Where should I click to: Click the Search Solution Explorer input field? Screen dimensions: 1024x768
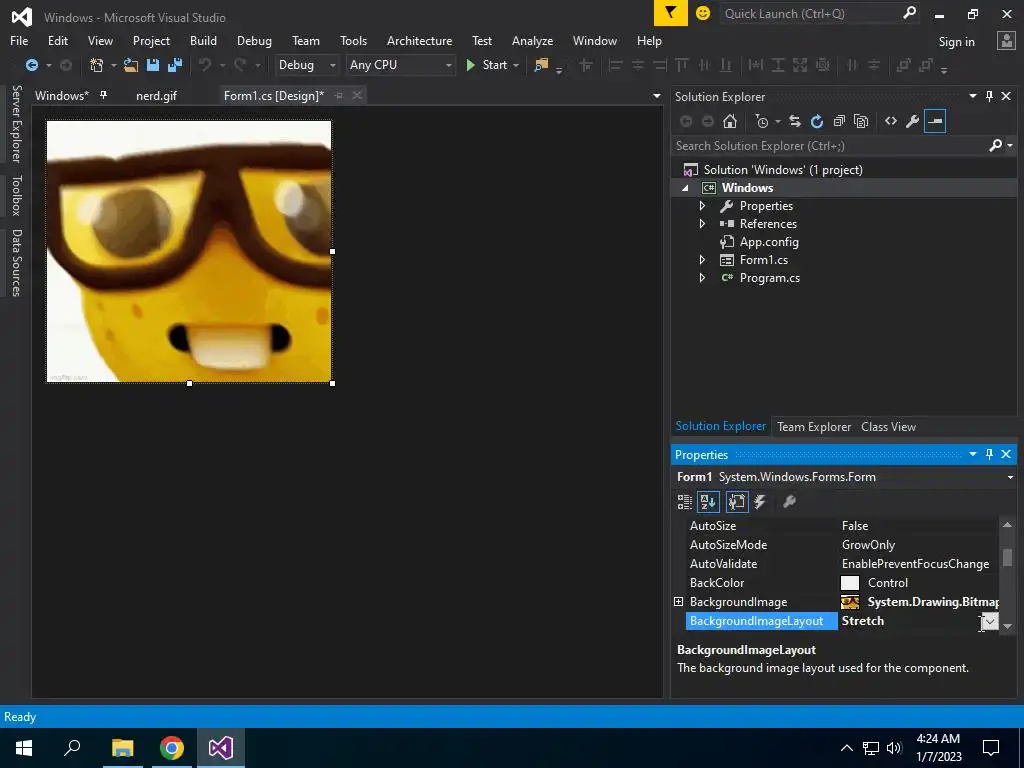(x=829, y=146)
